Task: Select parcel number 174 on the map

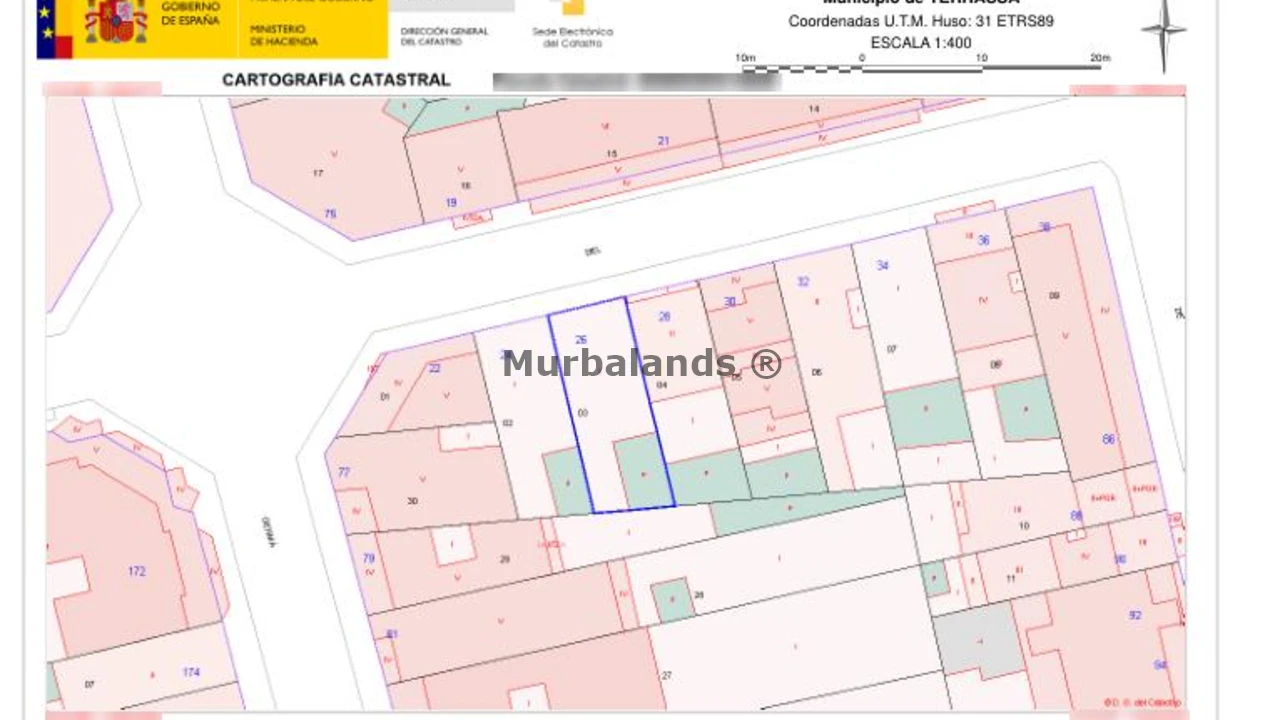Action: [x=191, y=672]
